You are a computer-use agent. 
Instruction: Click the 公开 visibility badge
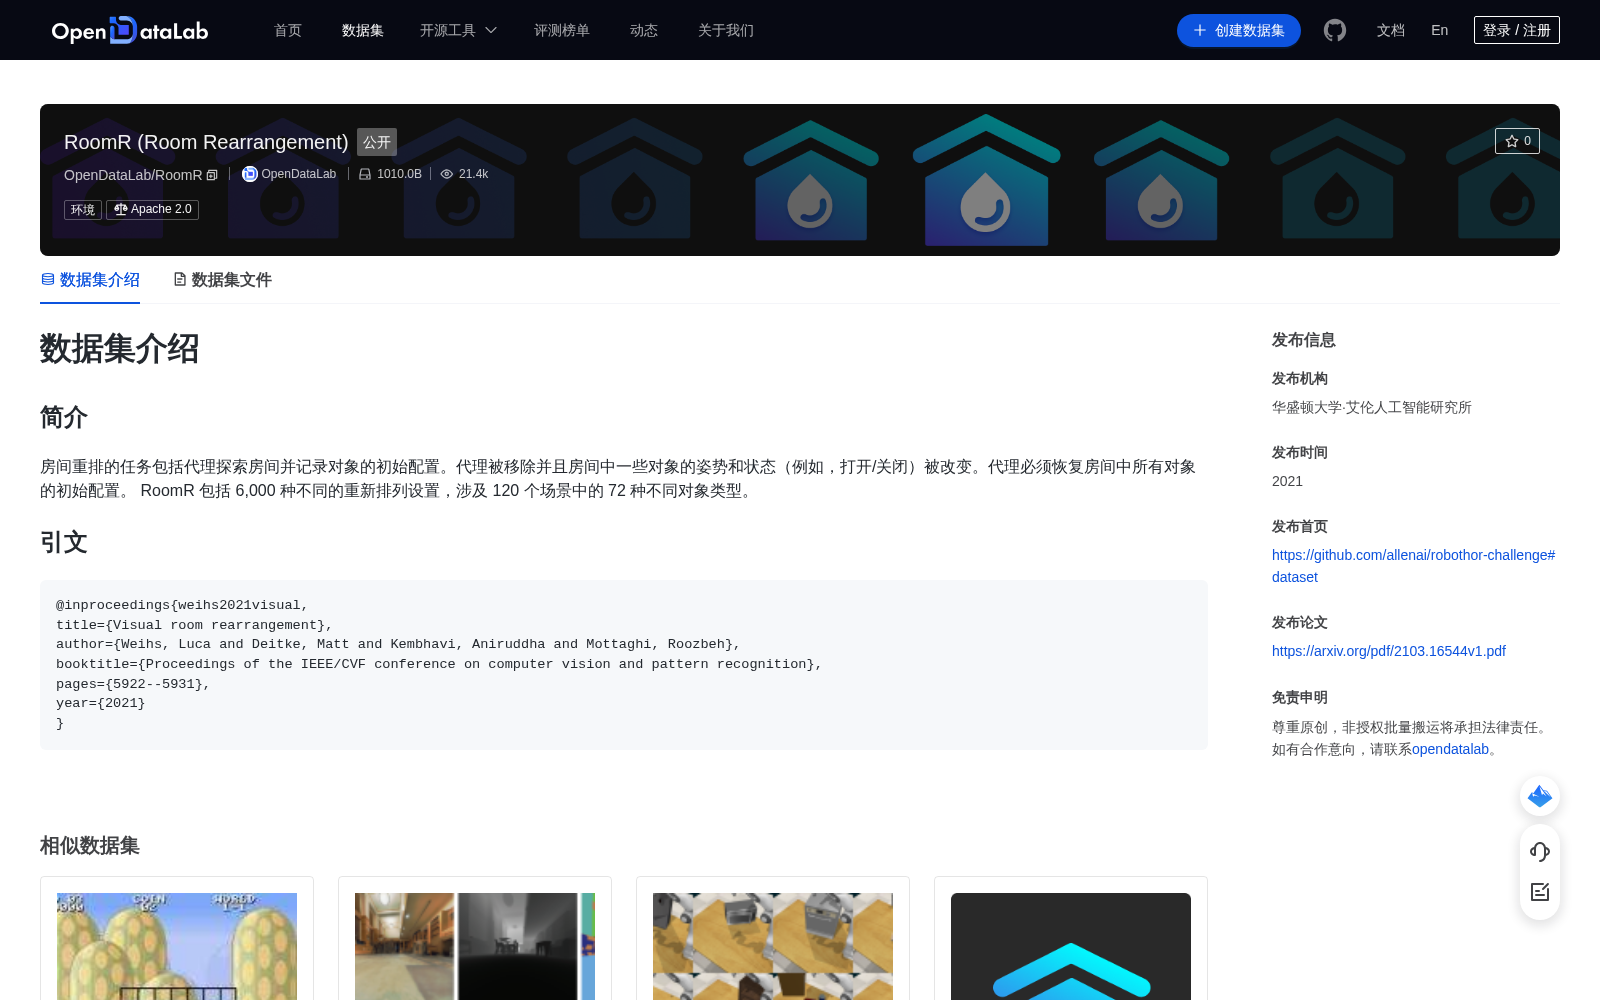point(377,142)
